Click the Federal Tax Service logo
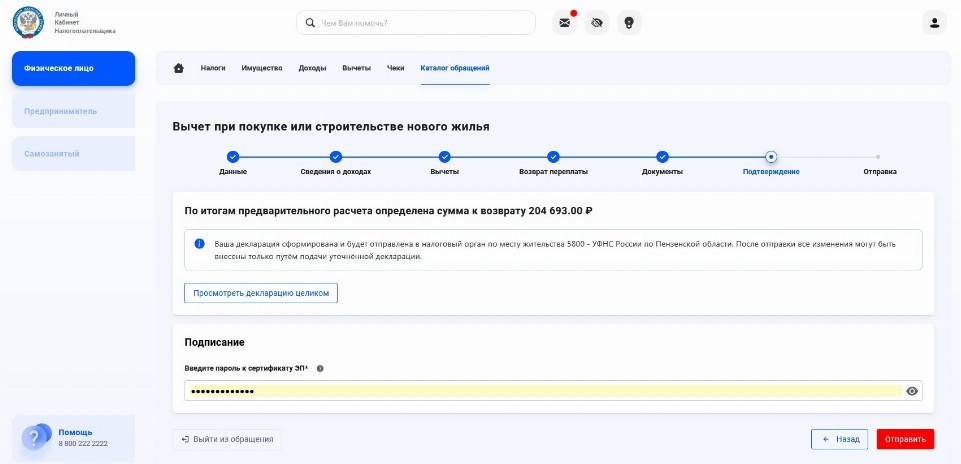The height and width of the screenshot is (464, 961). point(27,22)
